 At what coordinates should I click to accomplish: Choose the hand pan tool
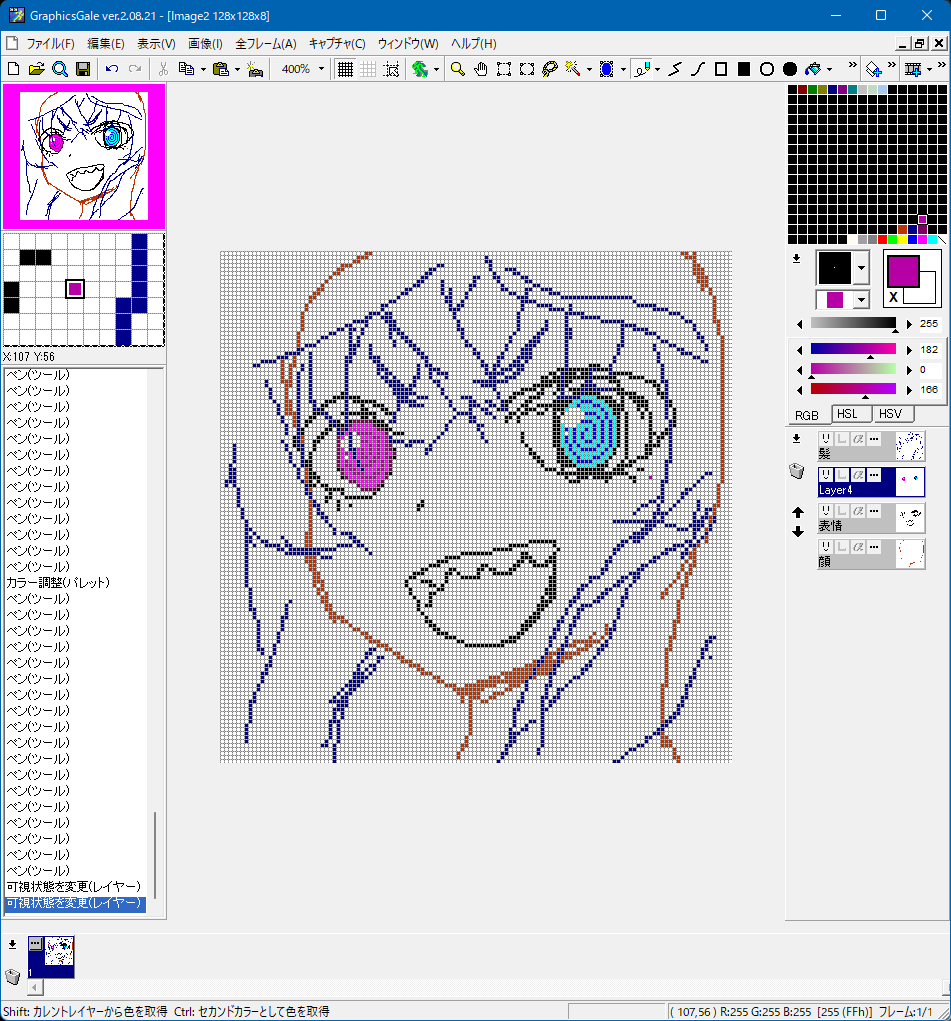click(481, 69)
